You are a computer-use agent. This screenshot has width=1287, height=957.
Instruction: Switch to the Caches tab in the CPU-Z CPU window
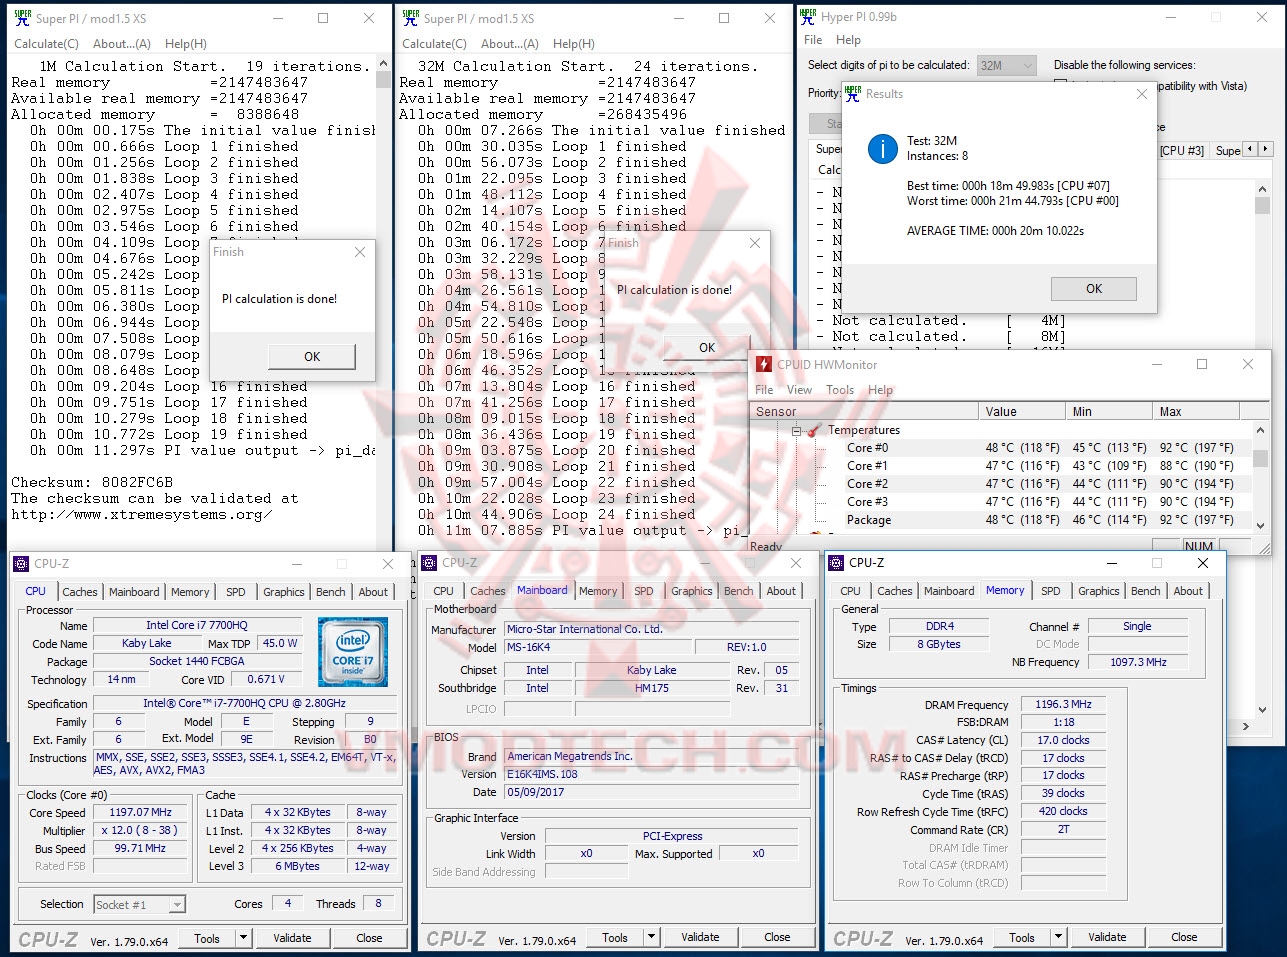pyautogui.click(x=80, y=592)
